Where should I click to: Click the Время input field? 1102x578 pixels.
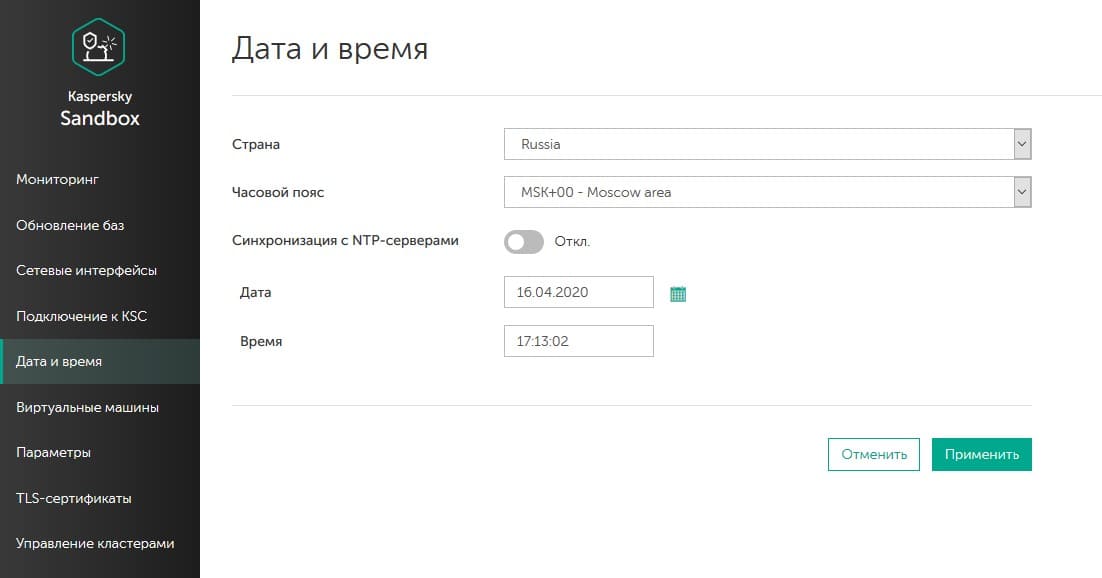click(x=578, y=341)
